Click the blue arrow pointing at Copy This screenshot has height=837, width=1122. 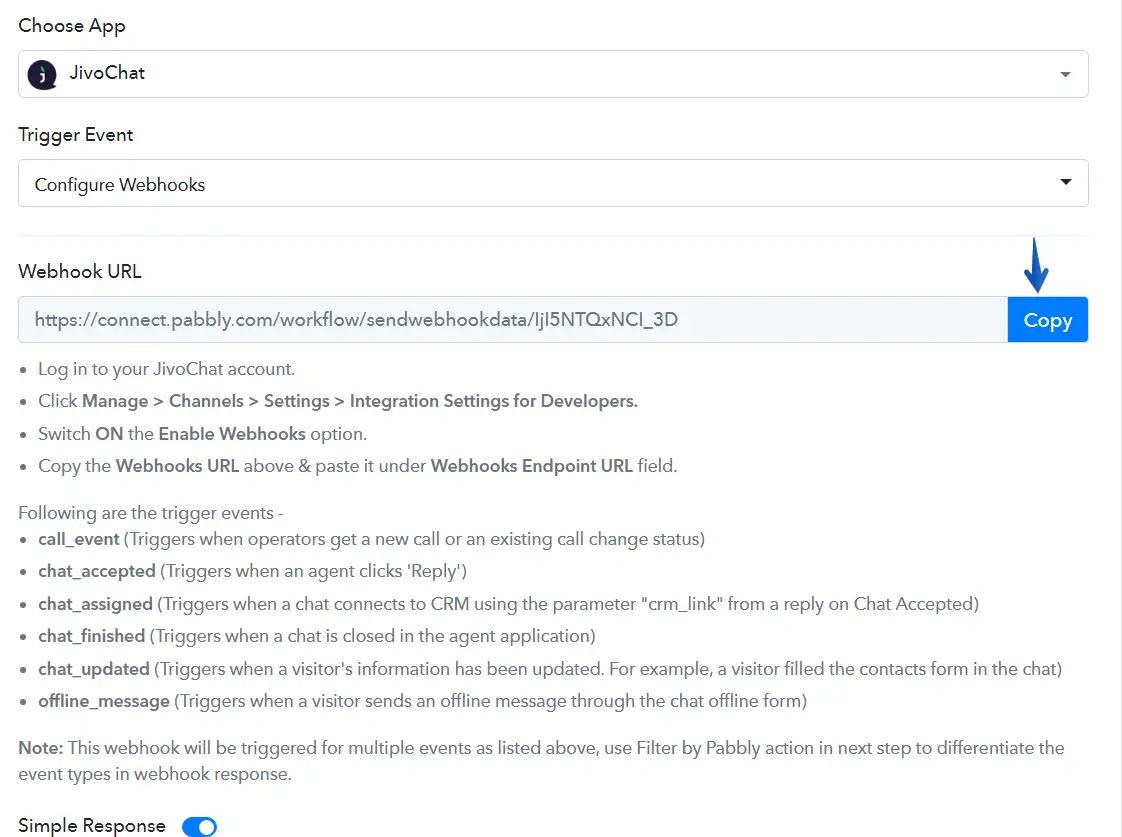pyautogui.click(x=1037, y=265)
